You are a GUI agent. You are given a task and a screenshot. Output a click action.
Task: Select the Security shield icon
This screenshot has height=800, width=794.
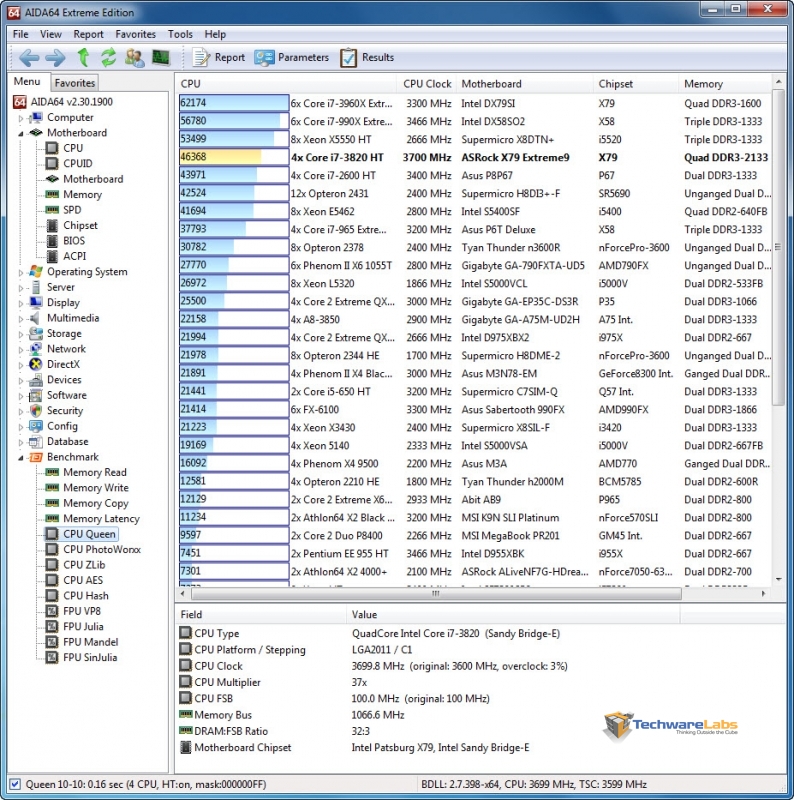click(x=36, y=410)
